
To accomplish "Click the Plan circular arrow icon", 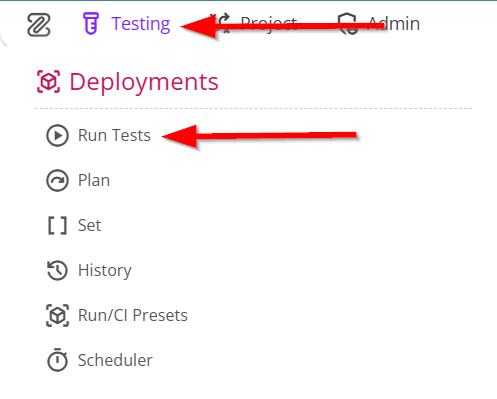I will click(57, 180).
